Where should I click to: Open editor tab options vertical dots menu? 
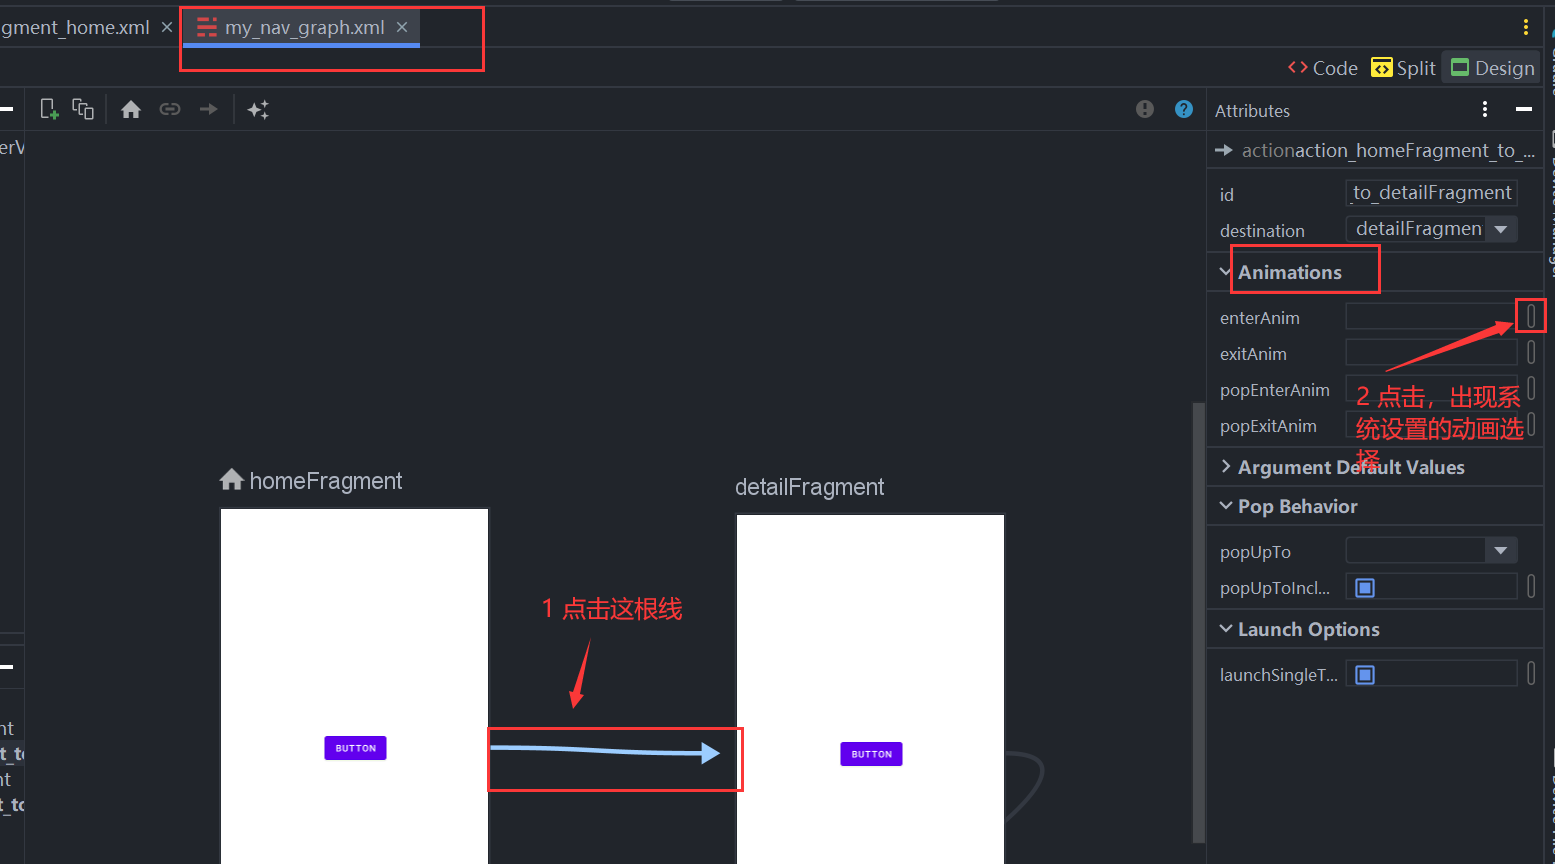pos(1526,27)
